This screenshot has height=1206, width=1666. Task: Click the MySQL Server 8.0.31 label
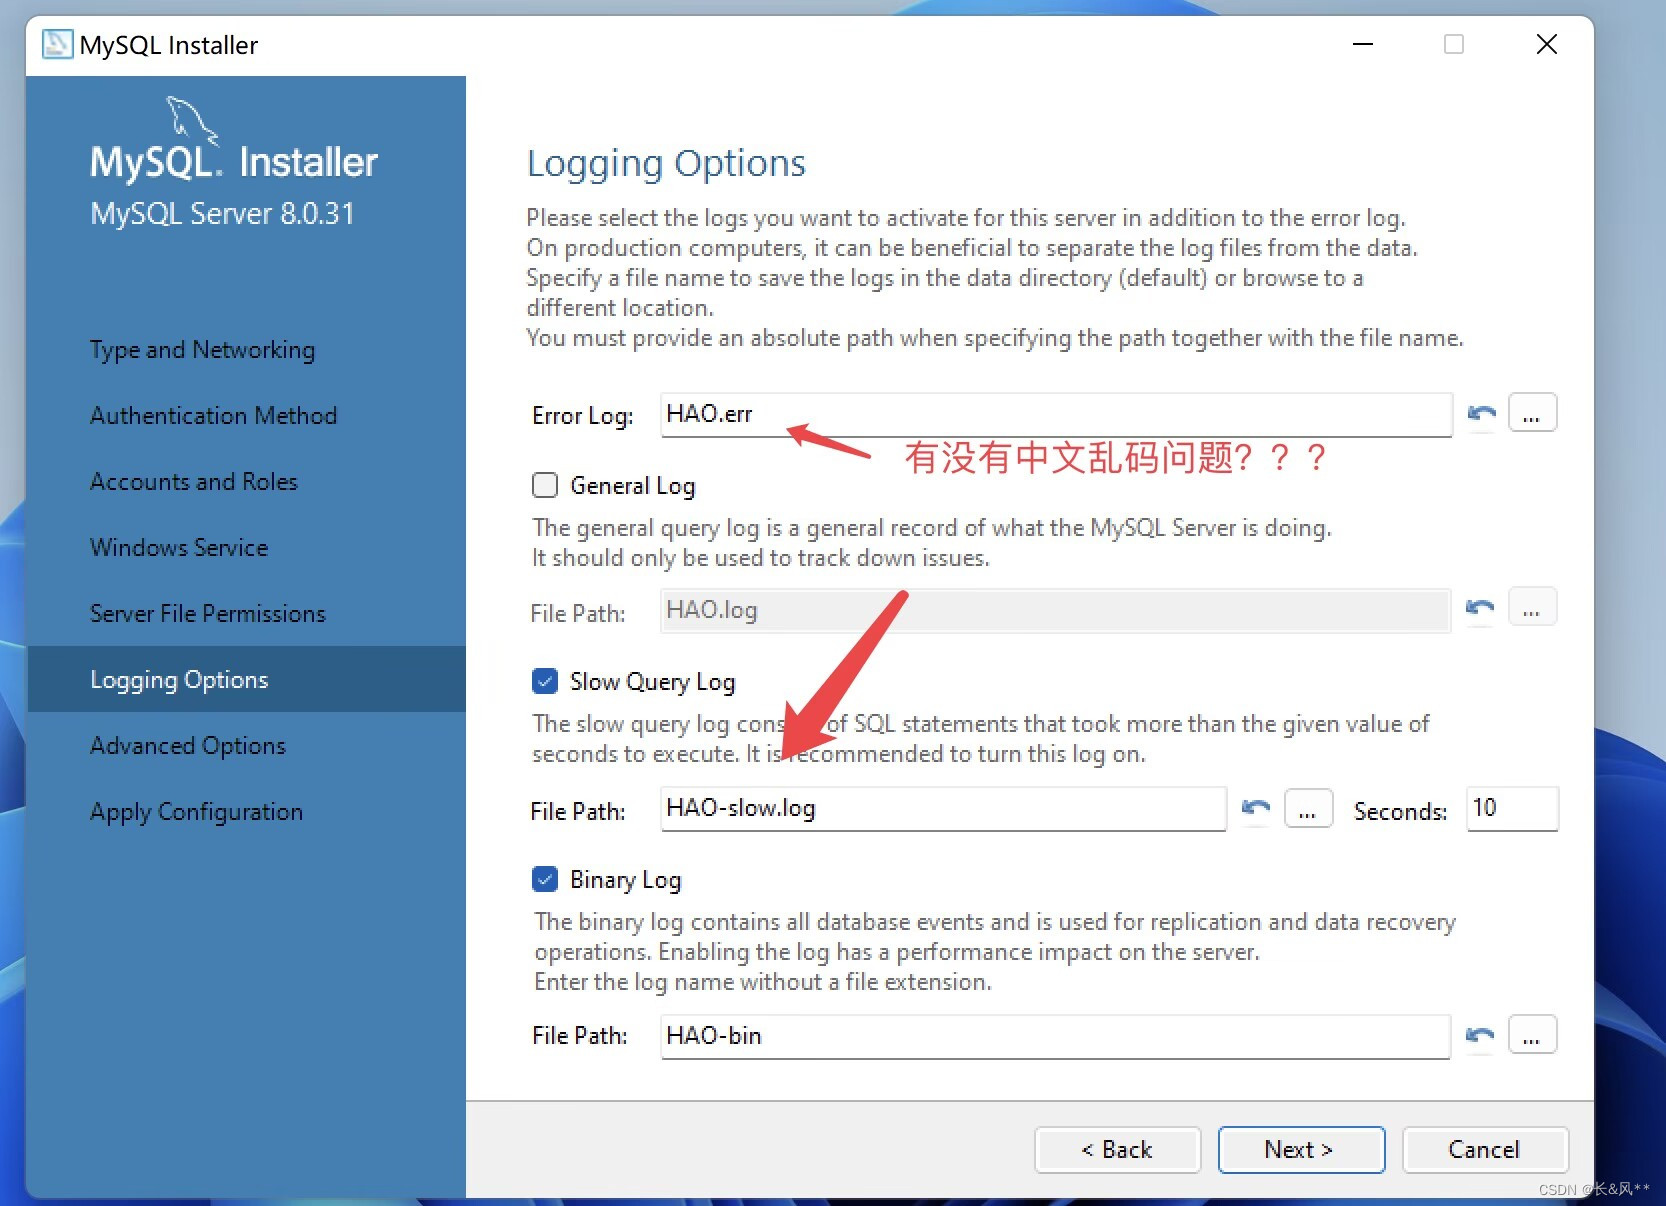[x=222, y=214]
